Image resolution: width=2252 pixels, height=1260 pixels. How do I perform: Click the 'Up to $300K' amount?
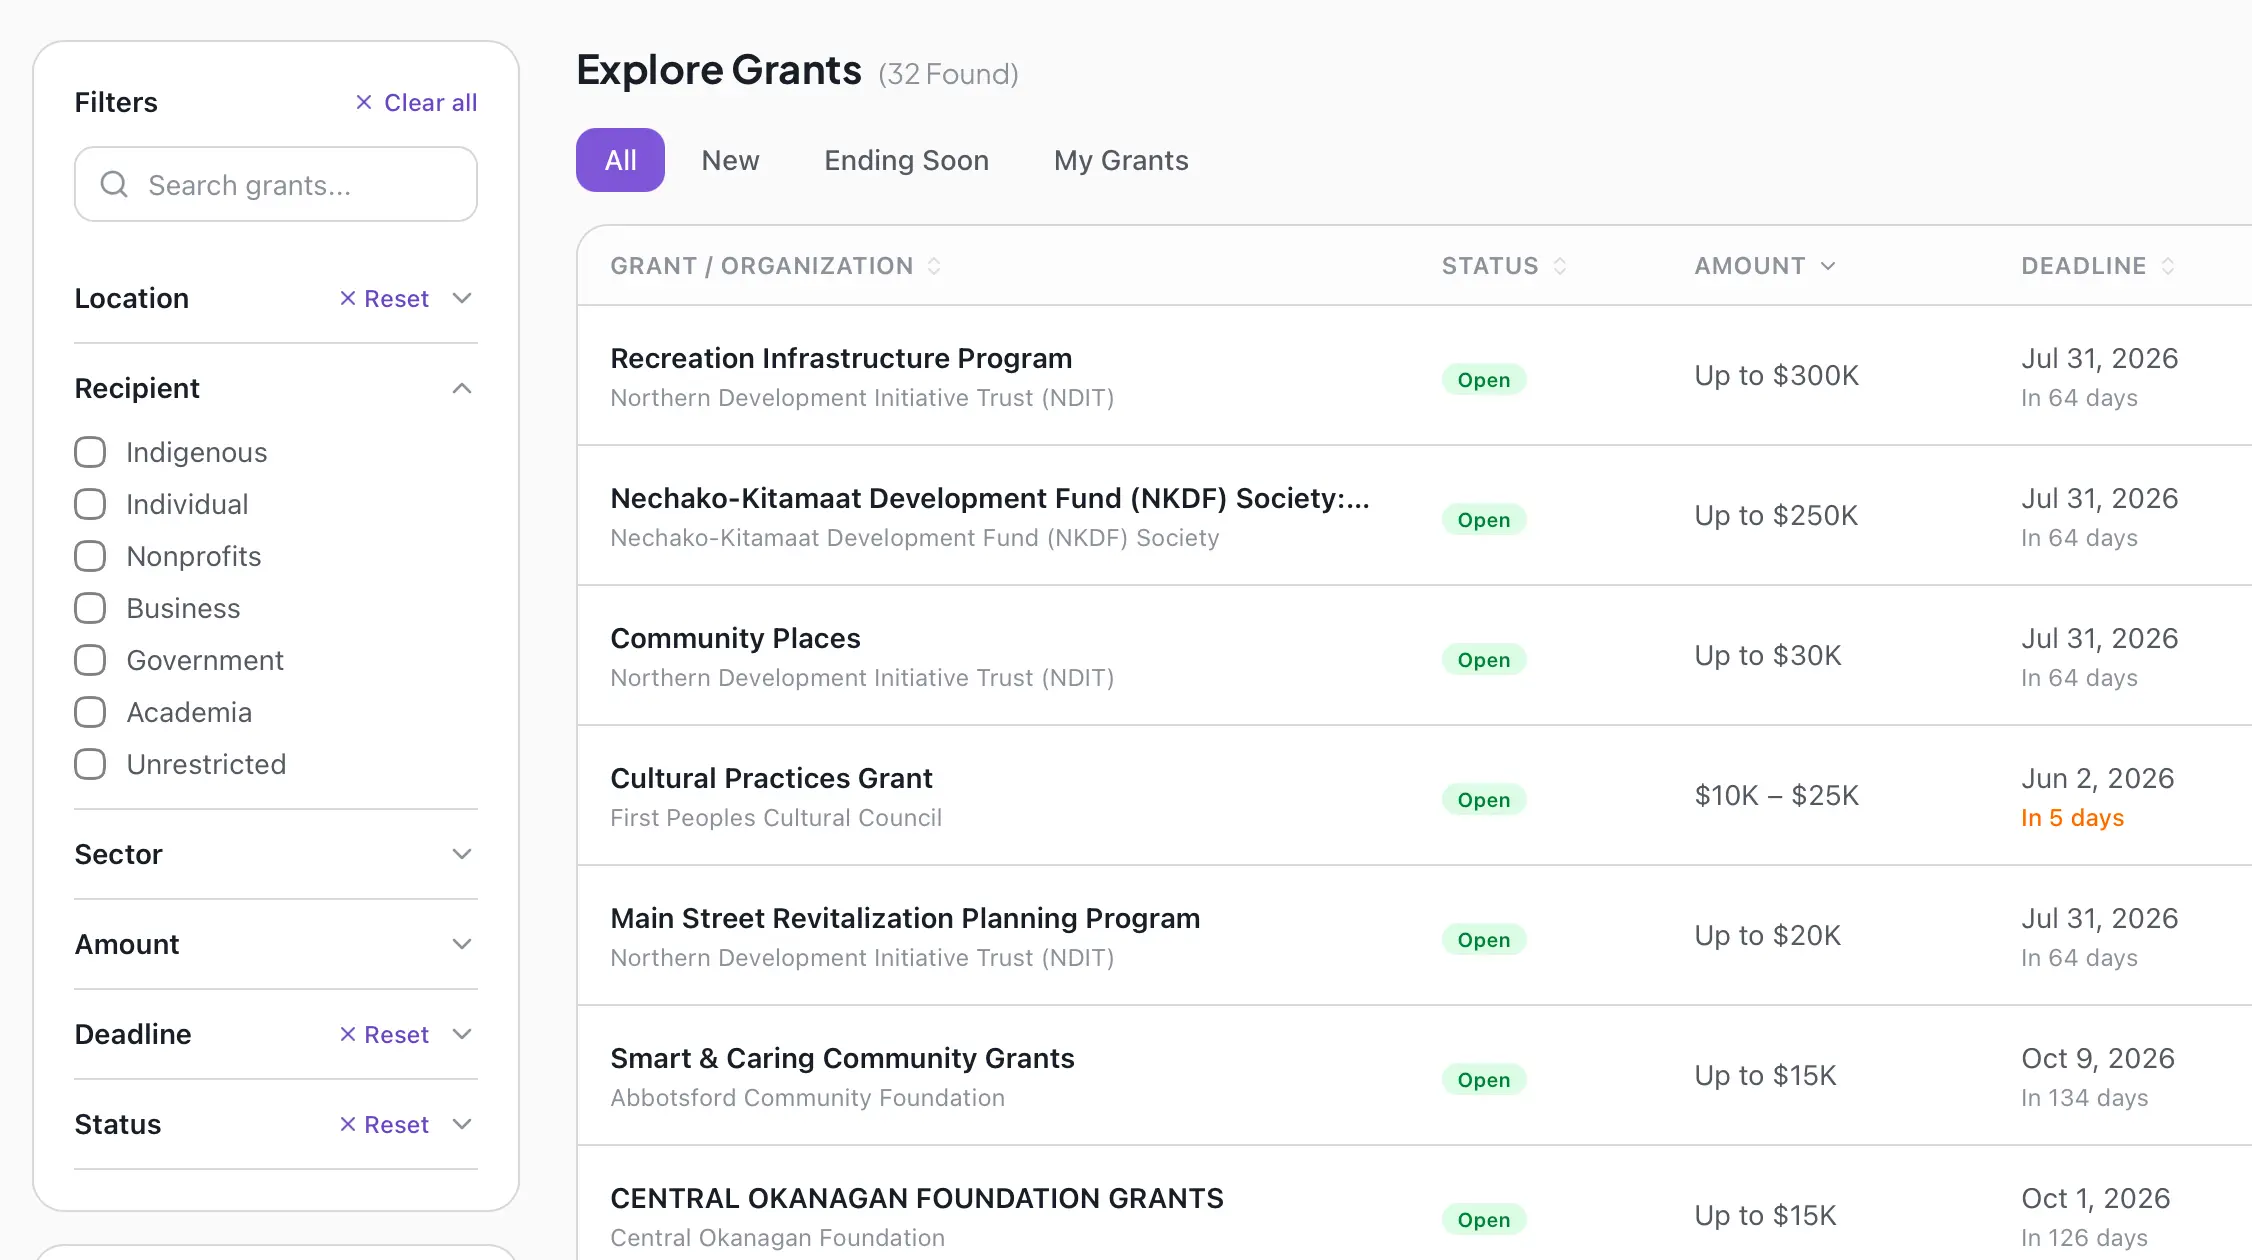tap(1776, 375)
